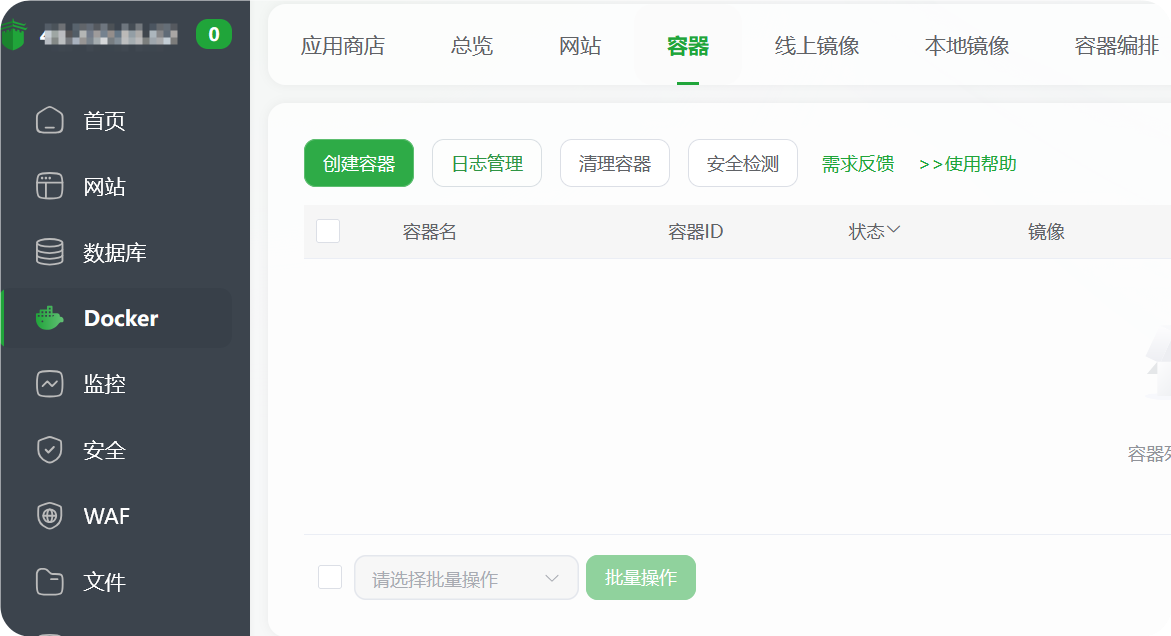Expand the 请选择批量操作 dropdown

[x=466, y=577]
